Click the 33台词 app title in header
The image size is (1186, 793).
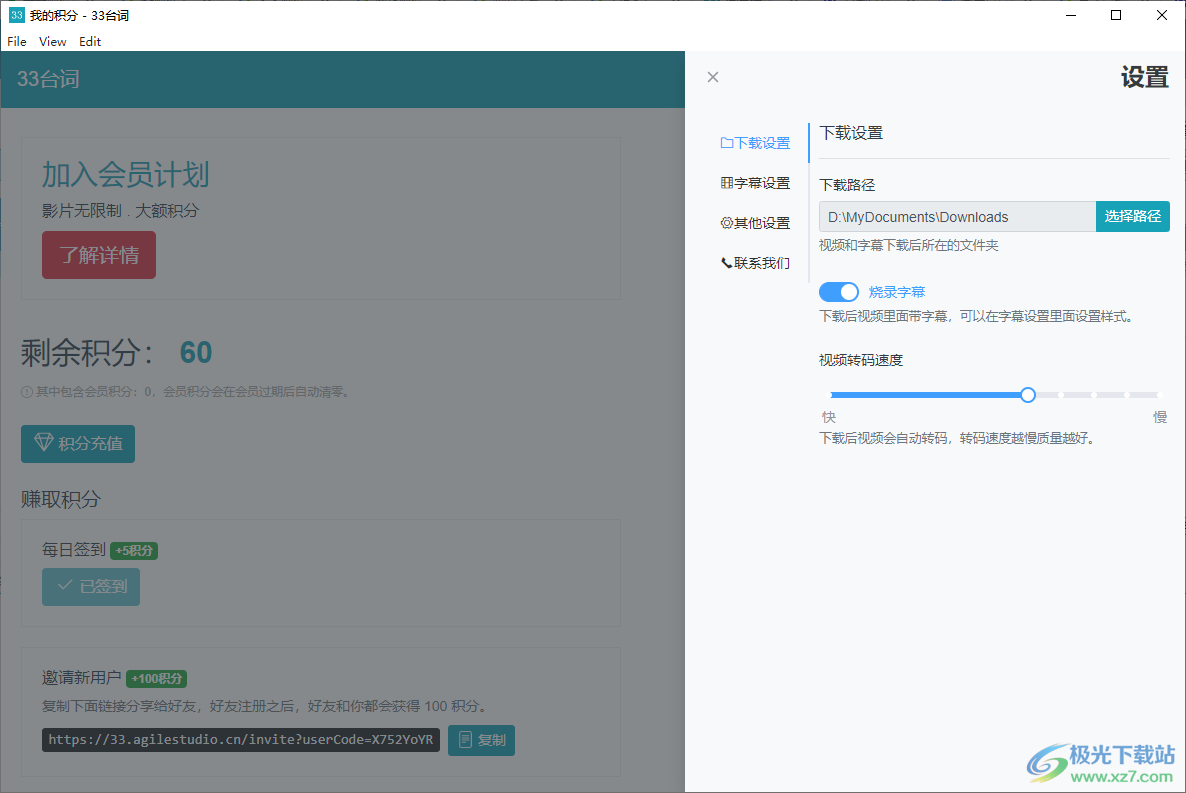(48, 79)
